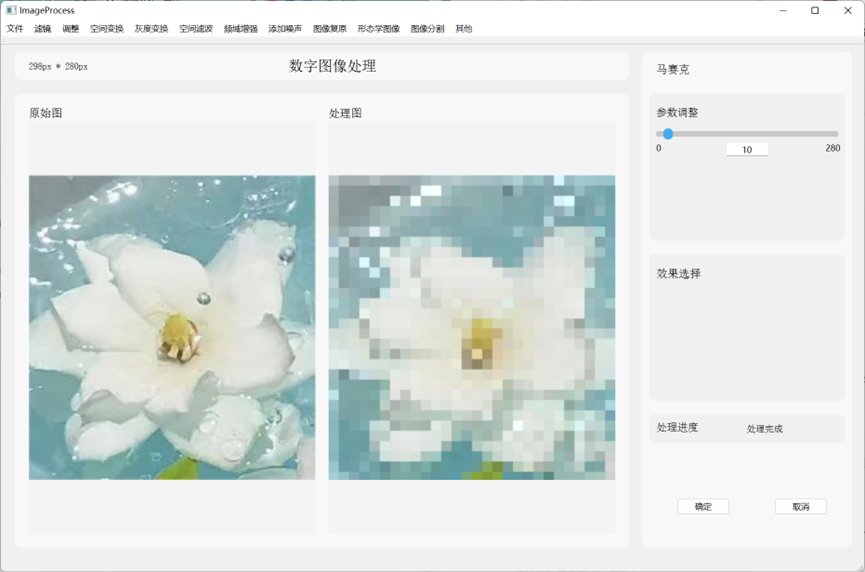Image resolution: width=865 pixels, height=572 pixels.
Task: Click the ImageProcess app icon in title bar
Action: coord(11,10)
